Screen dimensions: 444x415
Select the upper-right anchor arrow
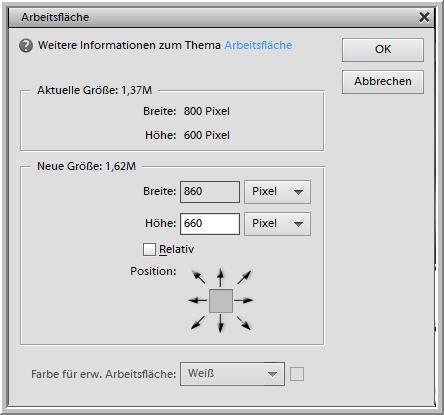(244, 277)
